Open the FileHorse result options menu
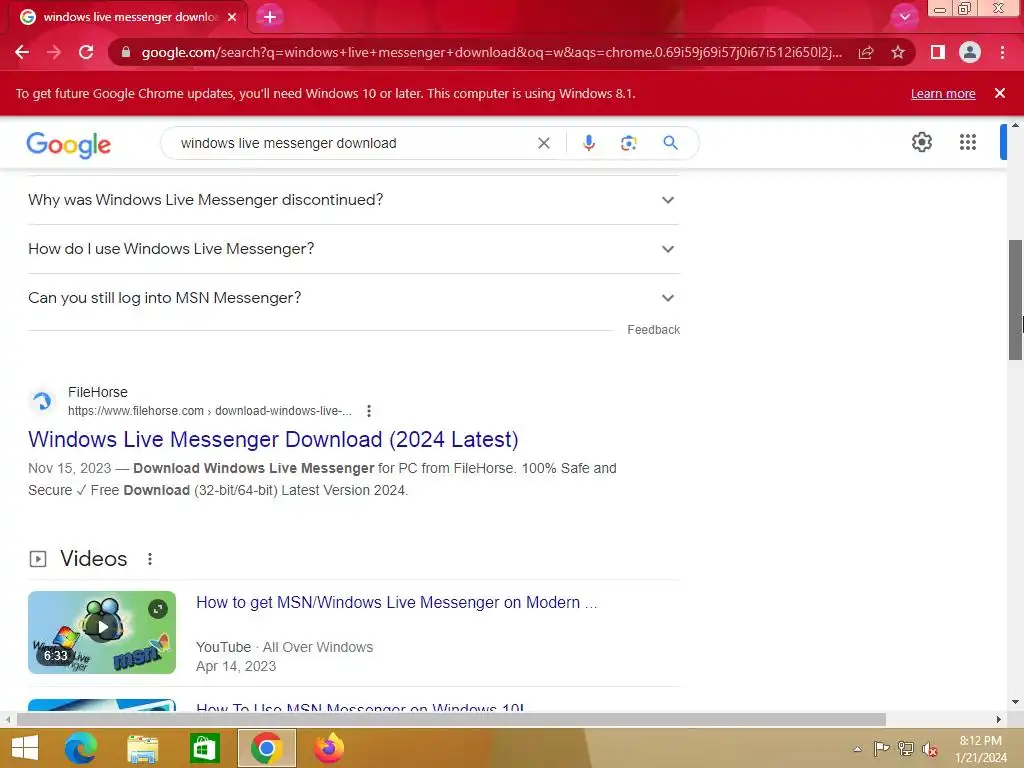This screenshot has width=1024, height=768. coord(369,411)
